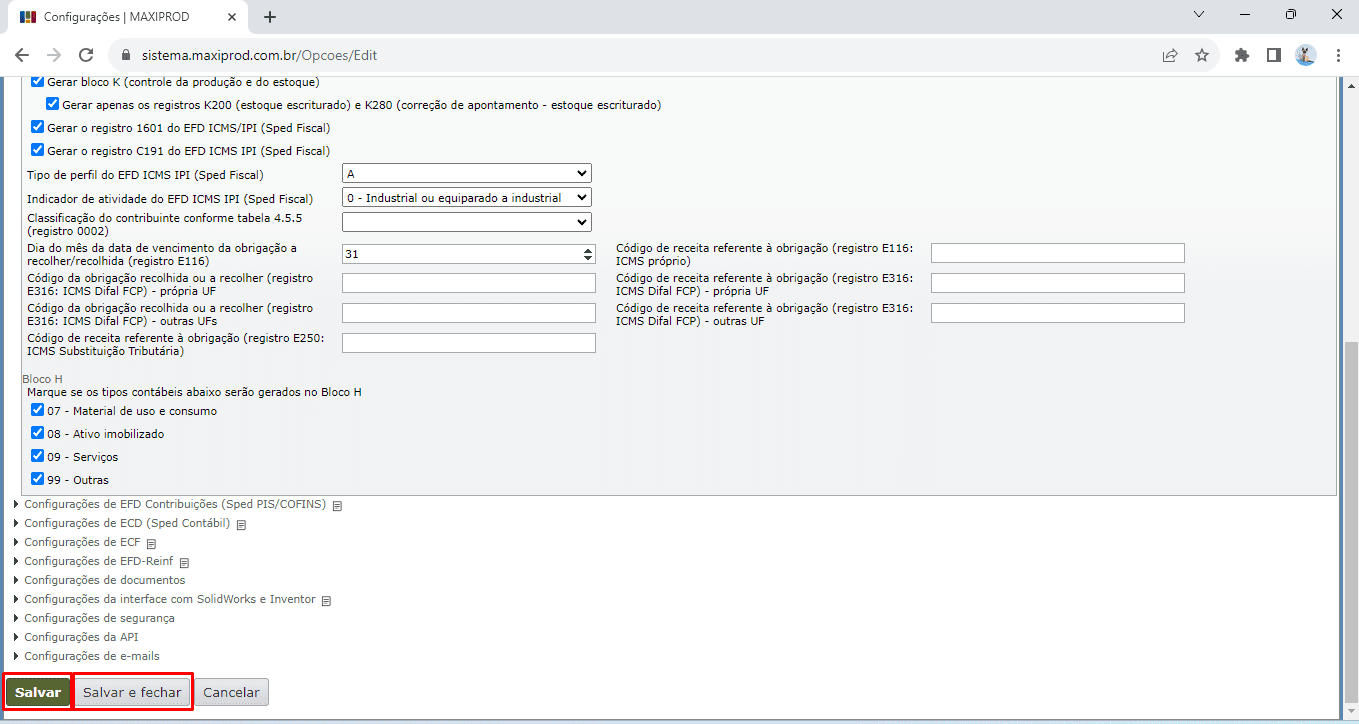Uncheck Gerar bloco K checkbox

38,82
